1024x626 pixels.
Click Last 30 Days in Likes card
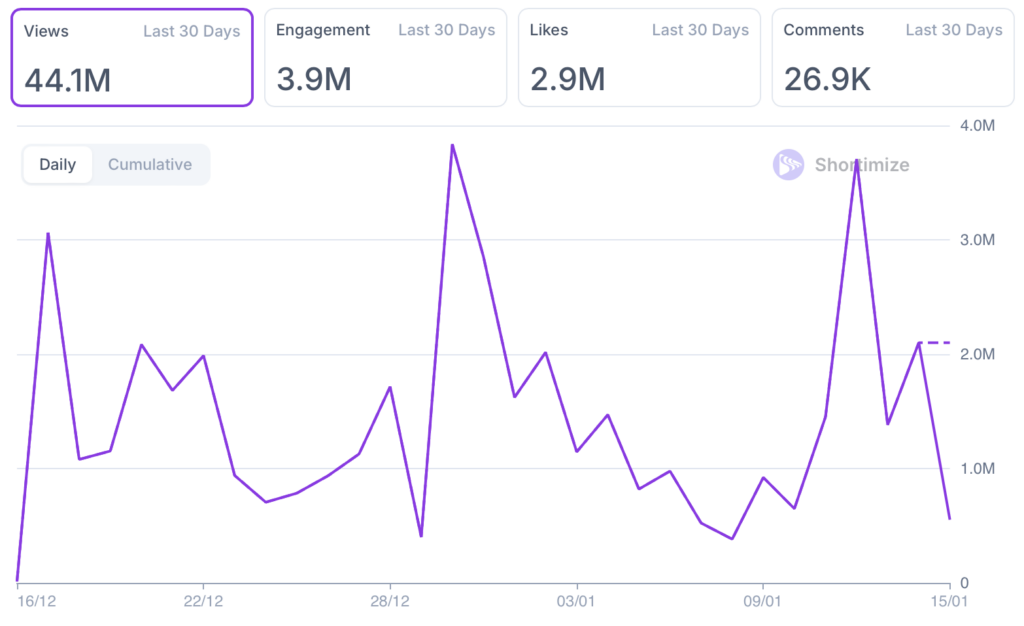pos(700,30)
